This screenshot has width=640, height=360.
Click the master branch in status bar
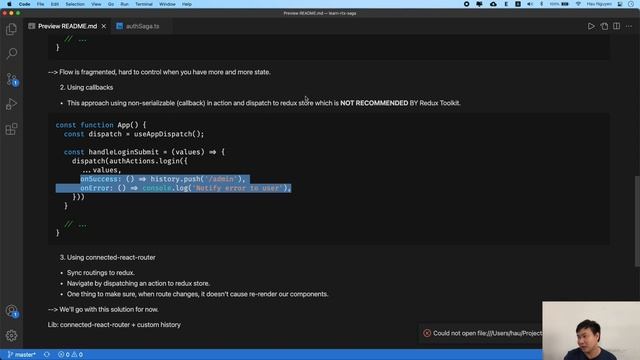coord(22,355)
